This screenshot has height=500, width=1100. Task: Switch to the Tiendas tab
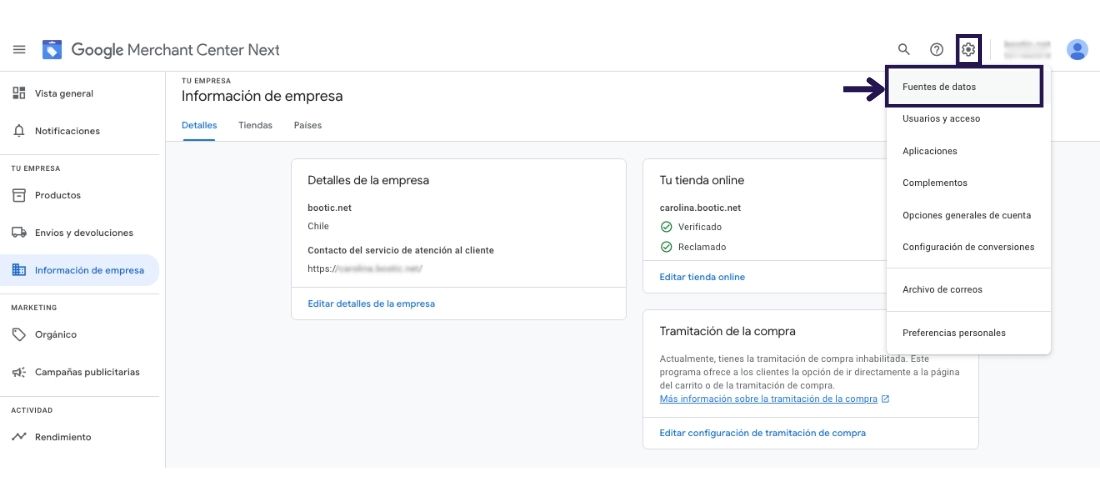coord(255,126)
